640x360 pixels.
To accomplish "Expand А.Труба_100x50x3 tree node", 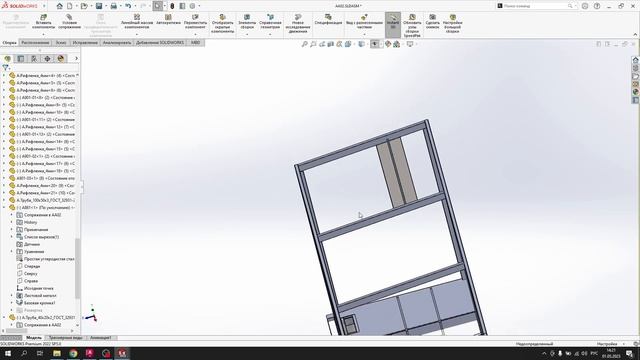I will tap(4, 200).
